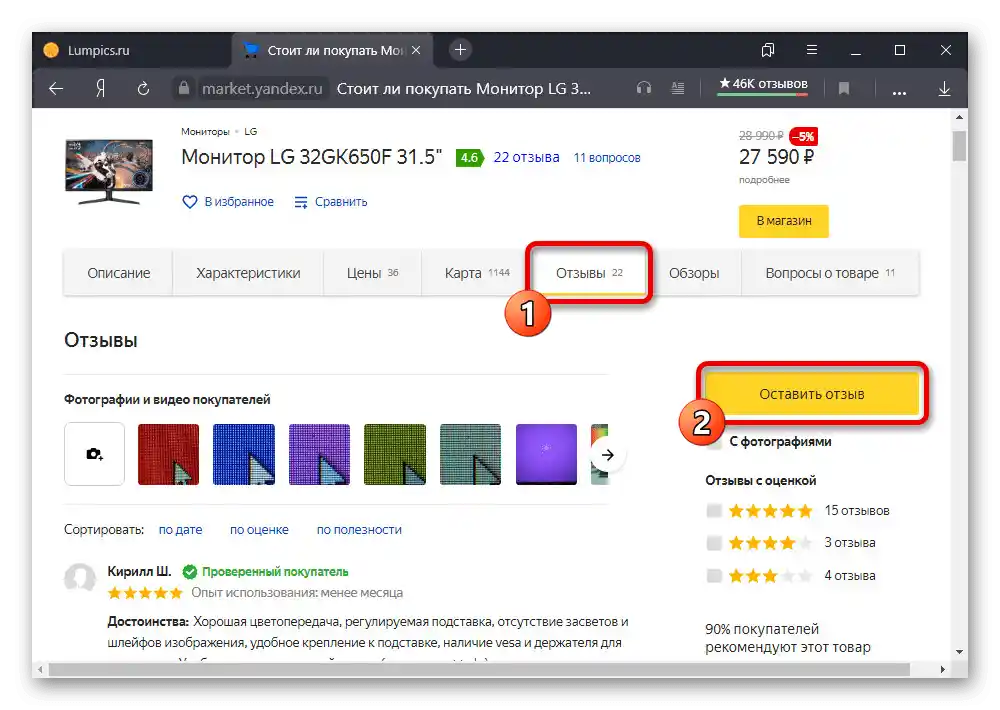This screenshot has width=1000, height=710.
Task: Open downloads with the download arrow icon
Action: 945,89
